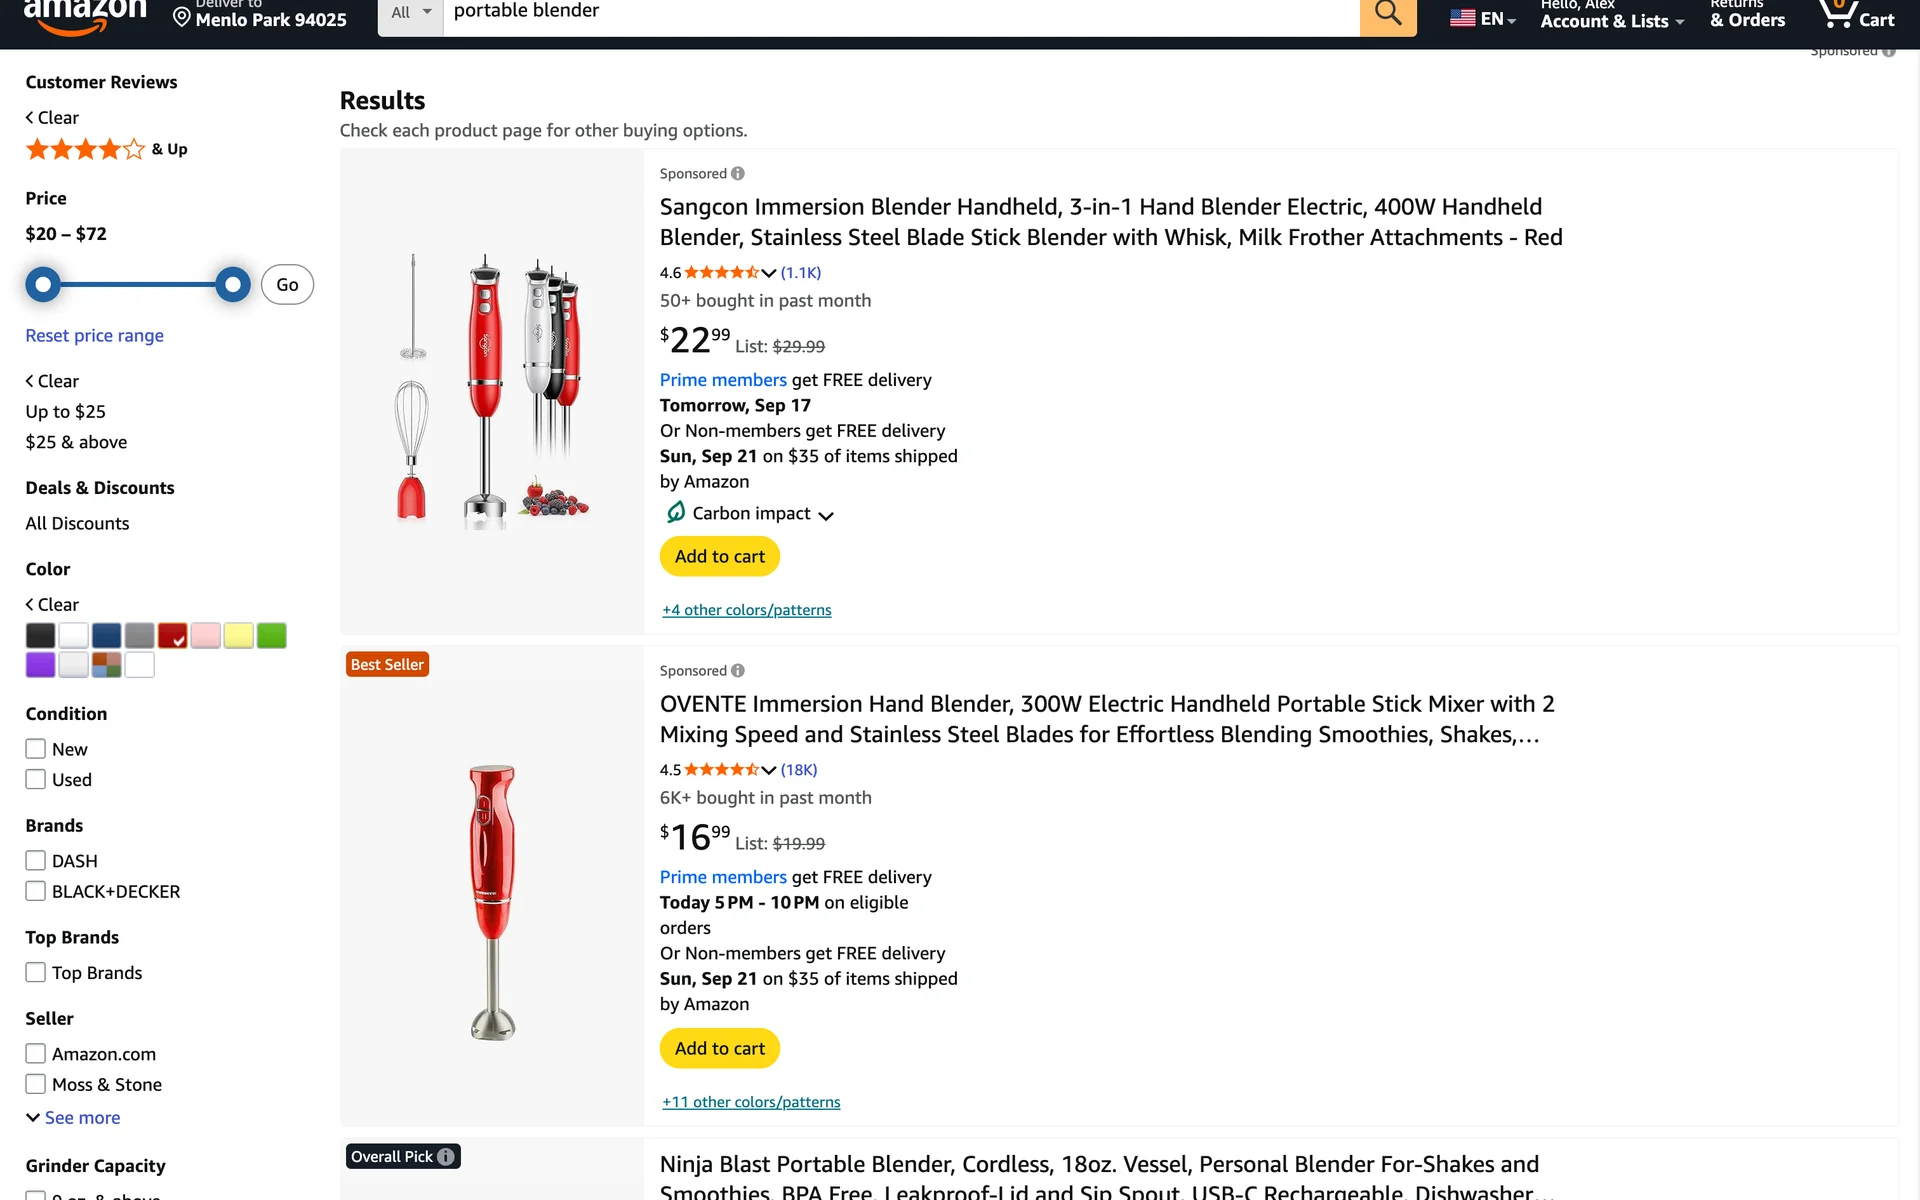
Task: Click the OVENTE red blender thumbnail
Action: pos(492,901)
